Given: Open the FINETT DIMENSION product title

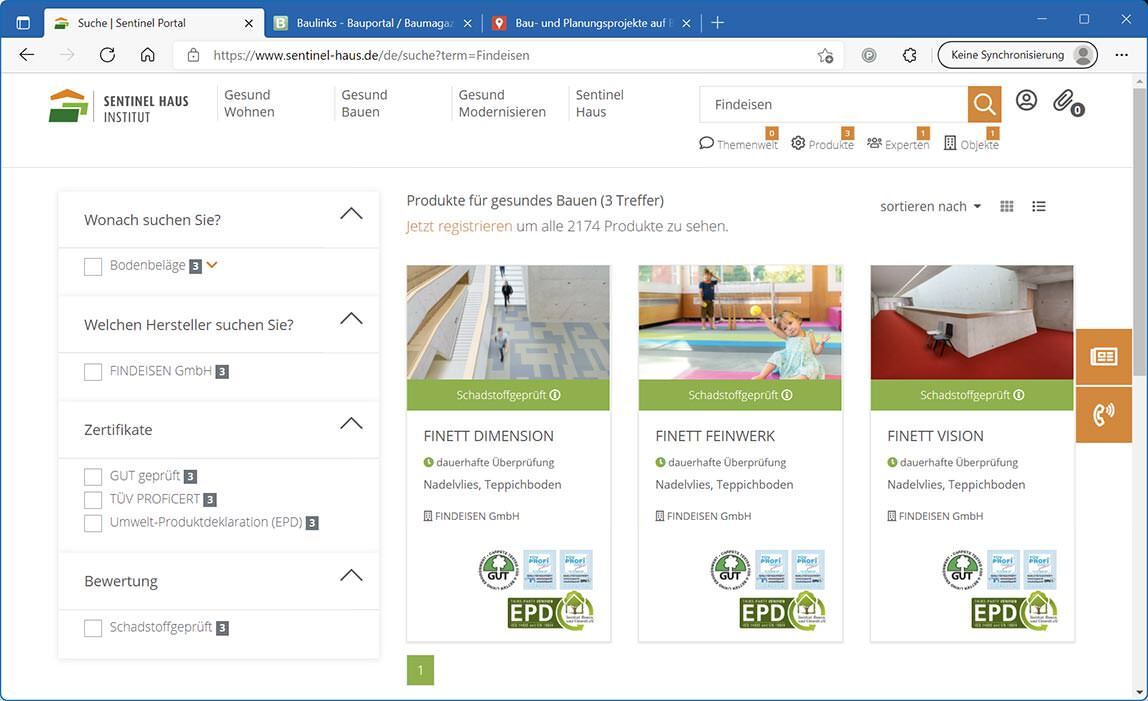Looking at the screenshot, I should pyautogui.click(x=488, y=436).
